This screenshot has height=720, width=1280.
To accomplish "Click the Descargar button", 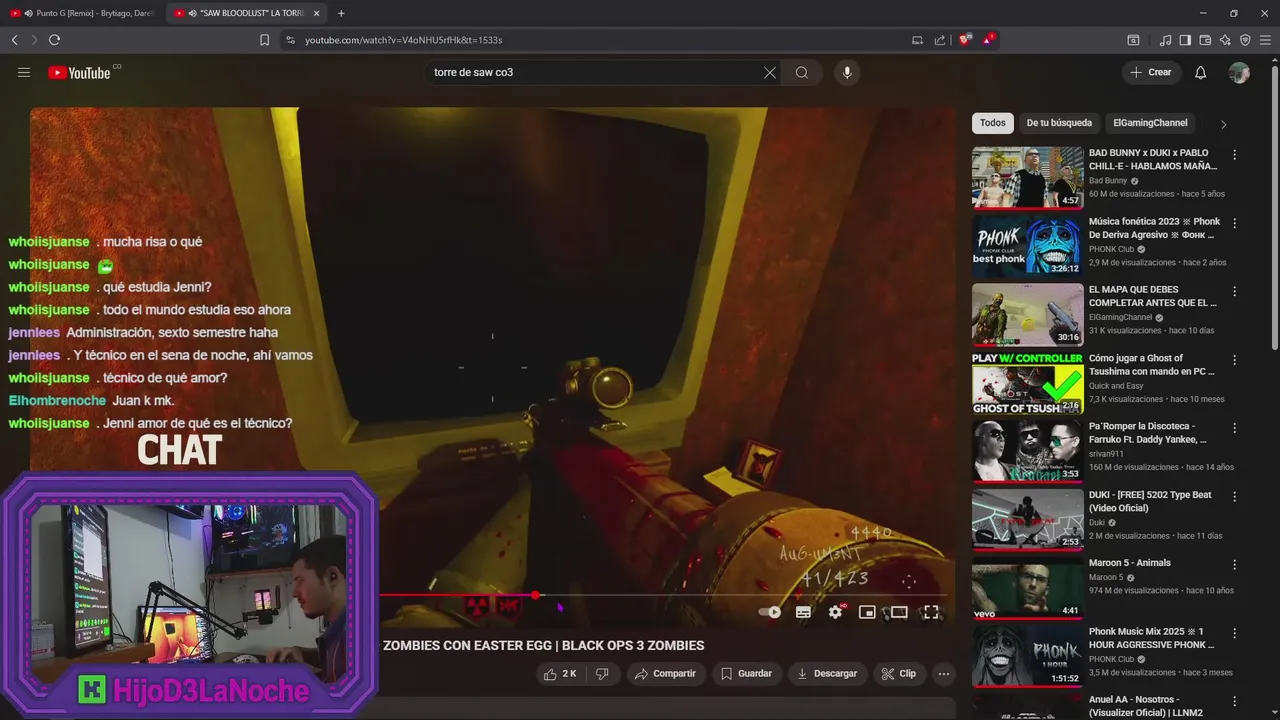I will (x=826, y=674).
